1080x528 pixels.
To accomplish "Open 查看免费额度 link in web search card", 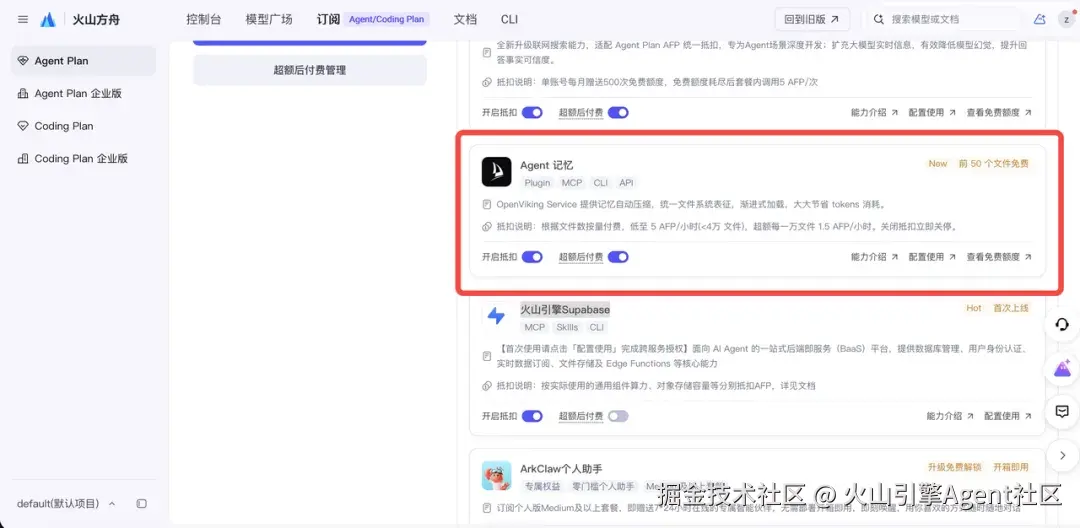I will coord(999,112).
